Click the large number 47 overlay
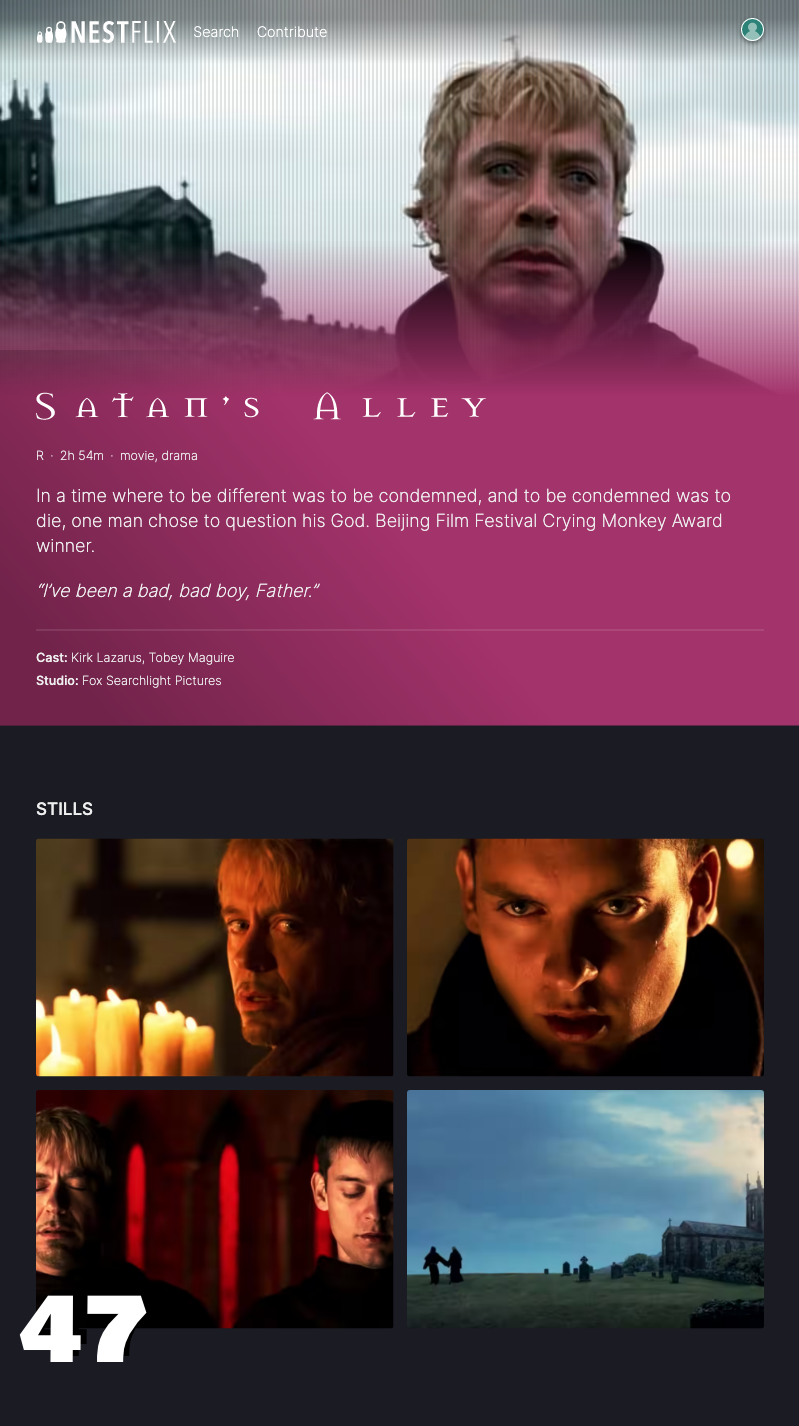The height and width of the screenshot is (1426, 799). (84, 1329)
